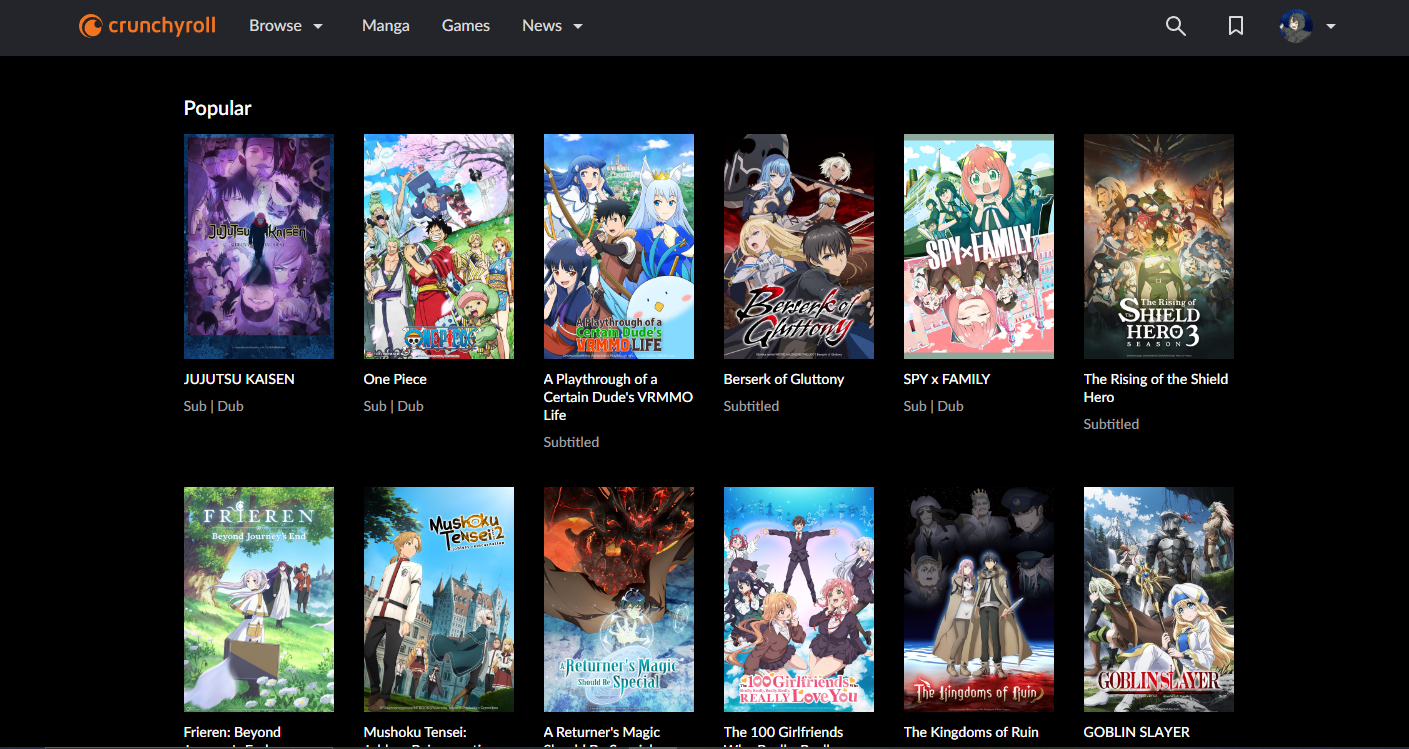Click Sub | Dub under JUJUTSU KAISEN
The height and width of the screenshot is (749, 1409).
(214, 406)
